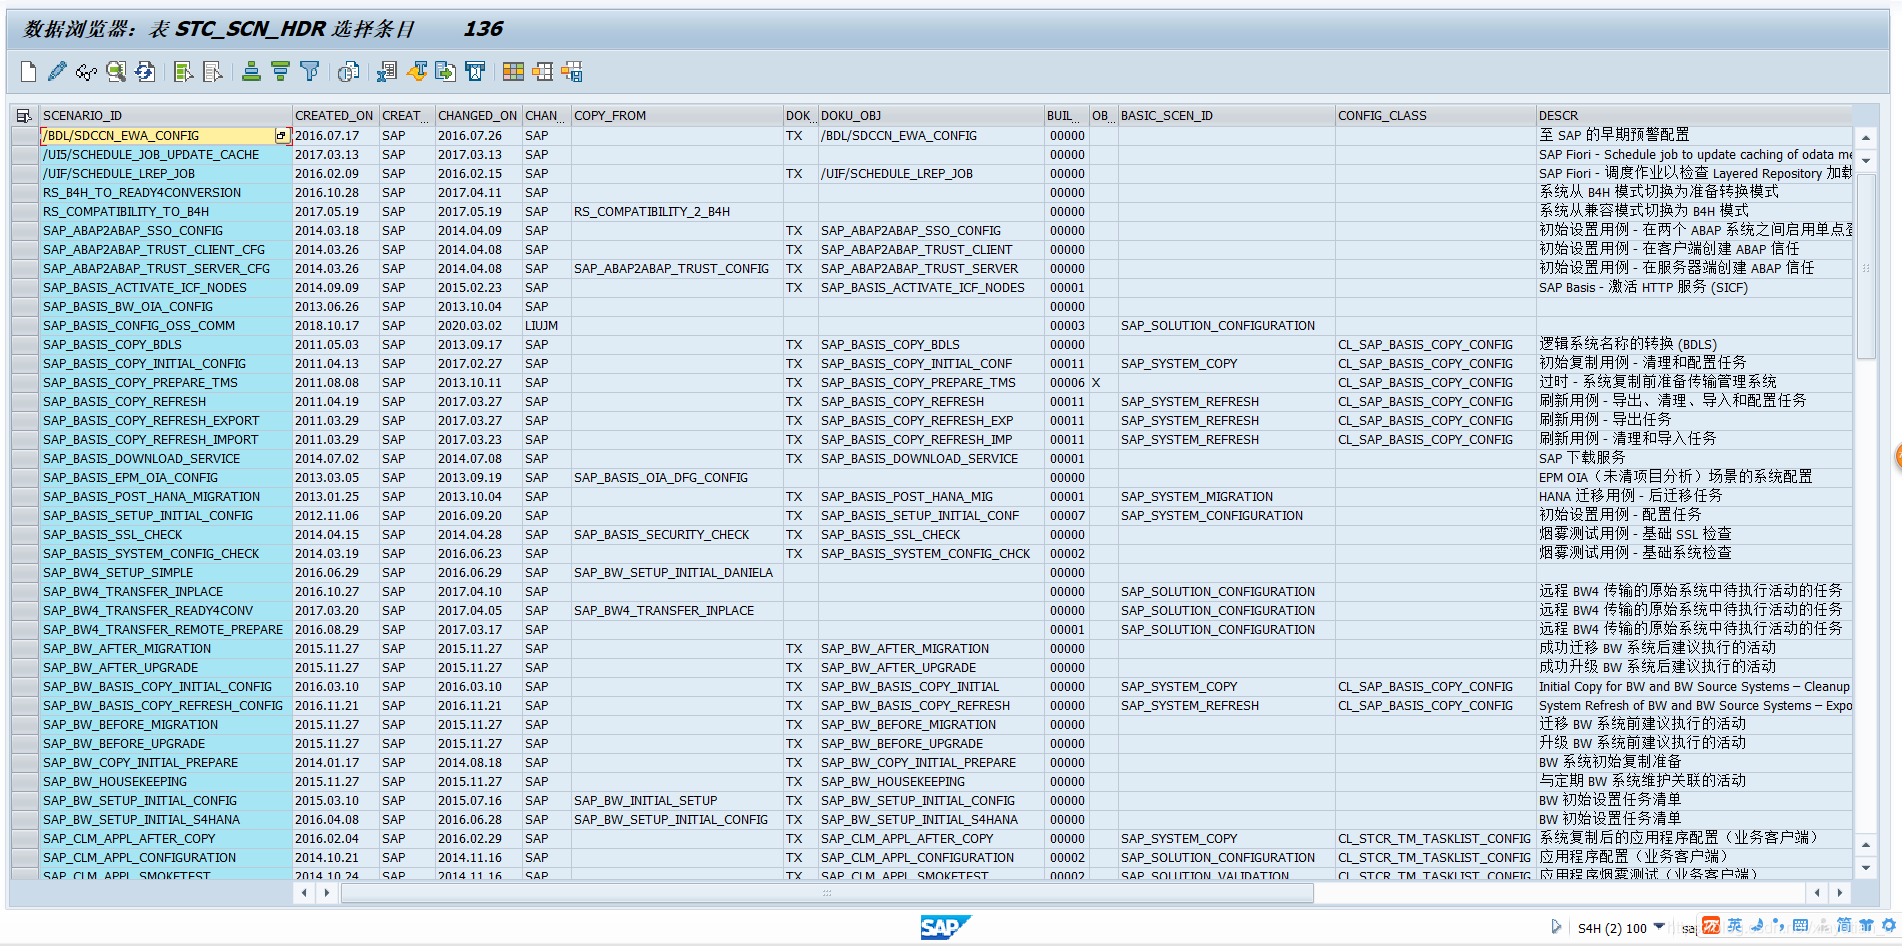Select row marker for RS_COMPATIBILITY_TO_B4H
Image resolution: width=1902 pixels, height=946 pixels.
(25, 212)
